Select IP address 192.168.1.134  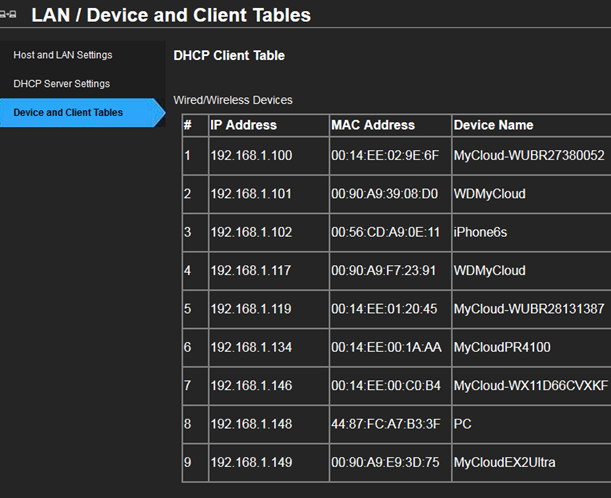pyautogui.click(x=251, y=347)
